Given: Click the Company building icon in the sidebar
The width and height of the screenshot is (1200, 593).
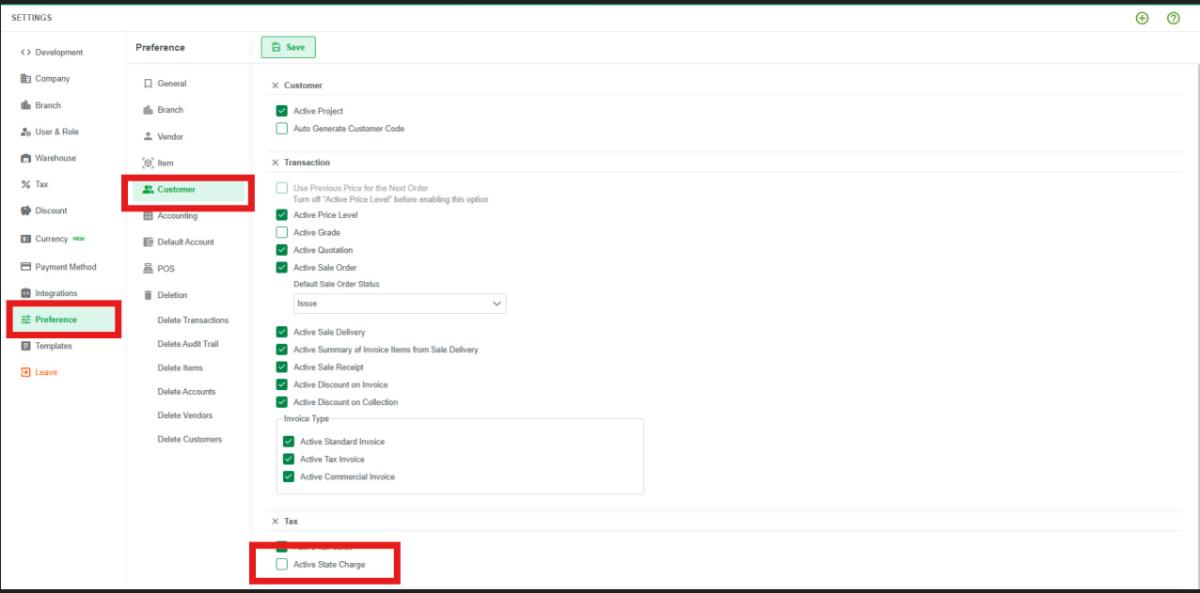Looking at the screenshot, I should [x=26, y=79].
